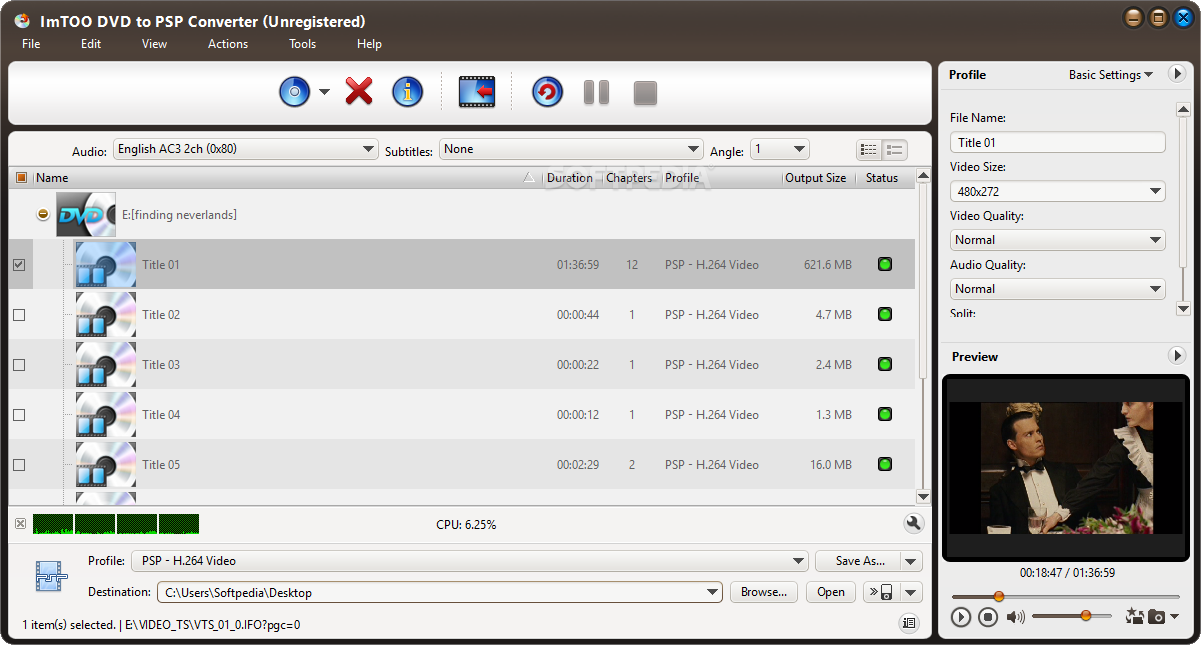Open the Edit menu
Image resolution: width=1201 pixels, height=645 pixels.
tap(91, 44)
